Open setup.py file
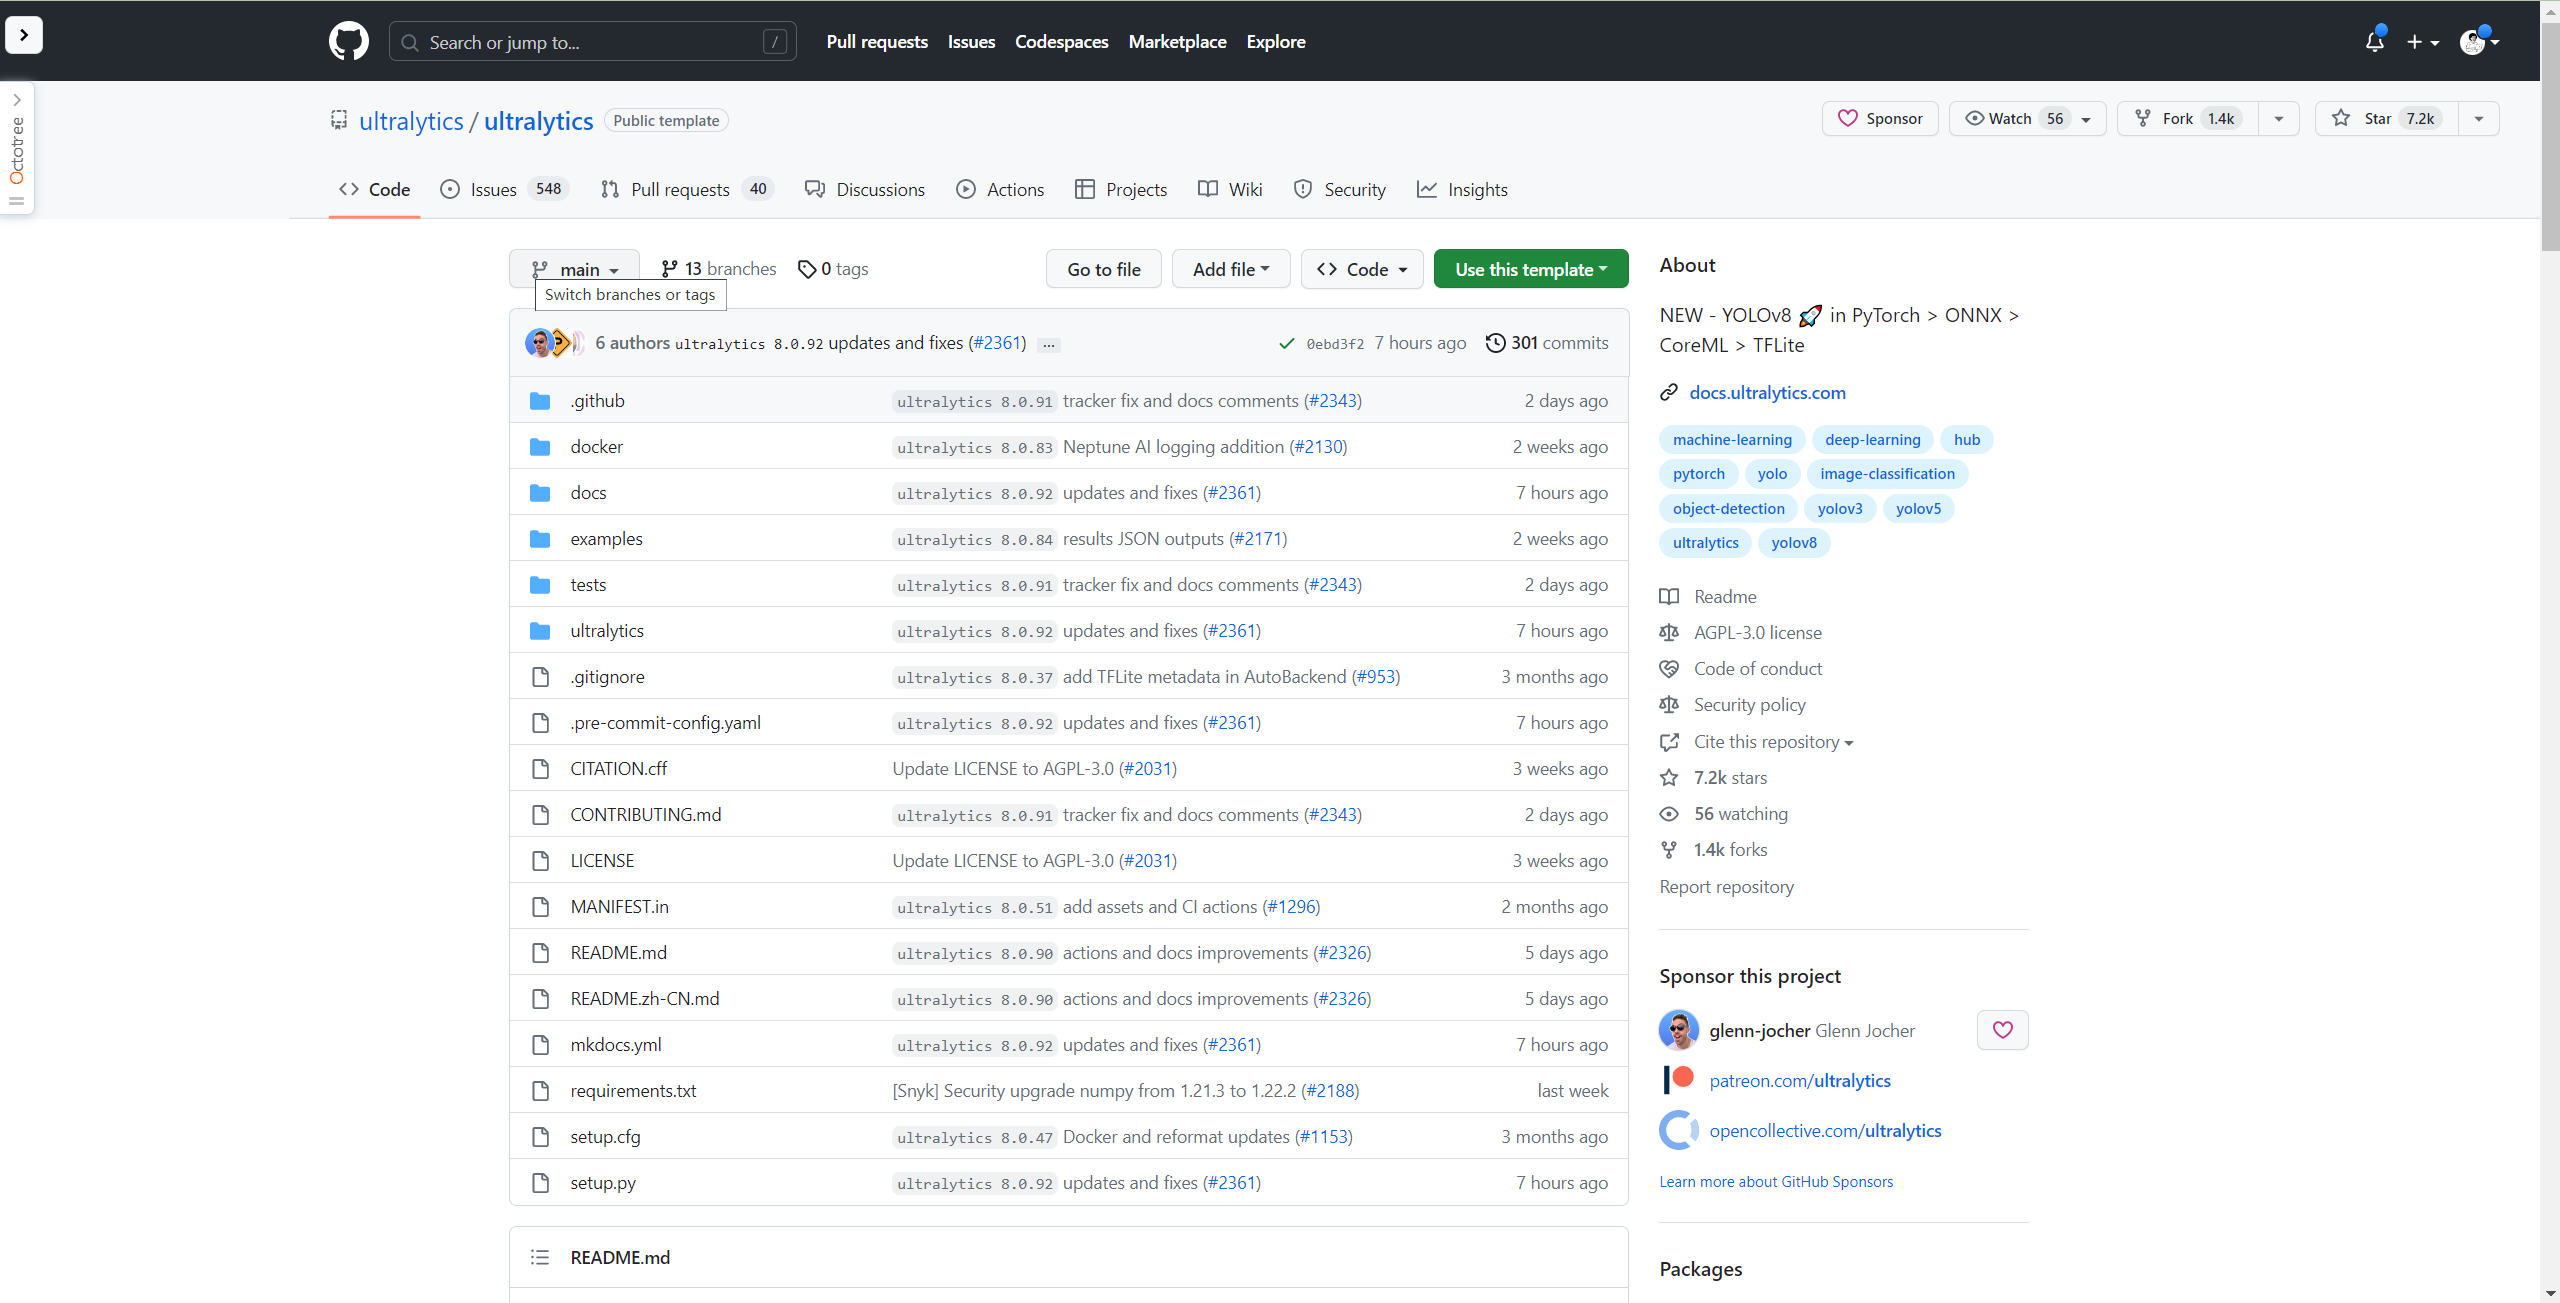The height and width of the screenshot is (1303, 2560). pos(603,1183)
